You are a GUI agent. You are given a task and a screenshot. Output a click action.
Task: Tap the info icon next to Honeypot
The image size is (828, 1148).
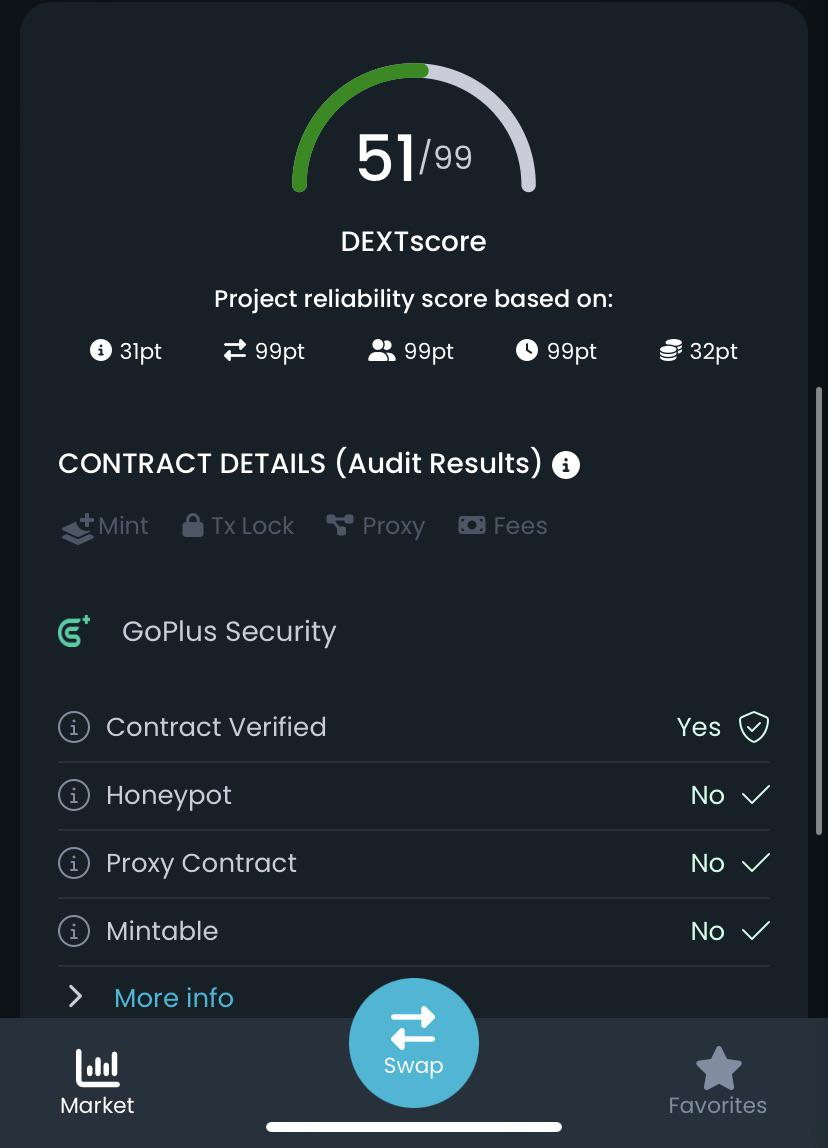coord(74,795)
